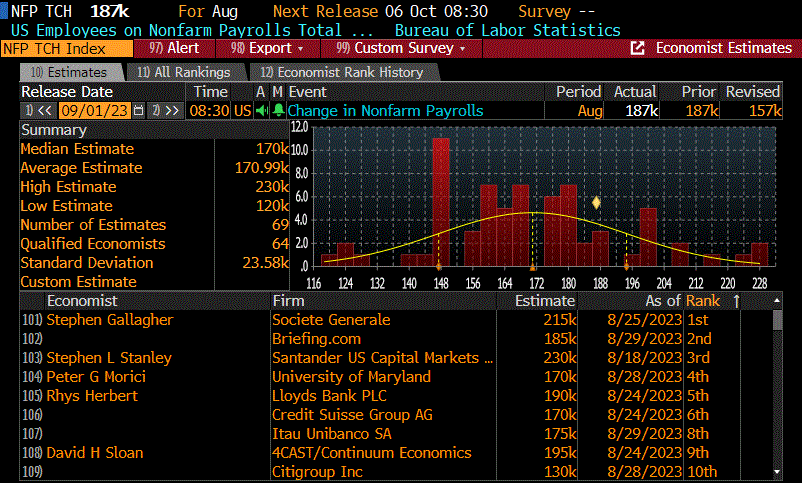This screenshot has width=802, height=483.
Task: Click the 130k estimate for Citigroup
Action: tap(560, 471)
